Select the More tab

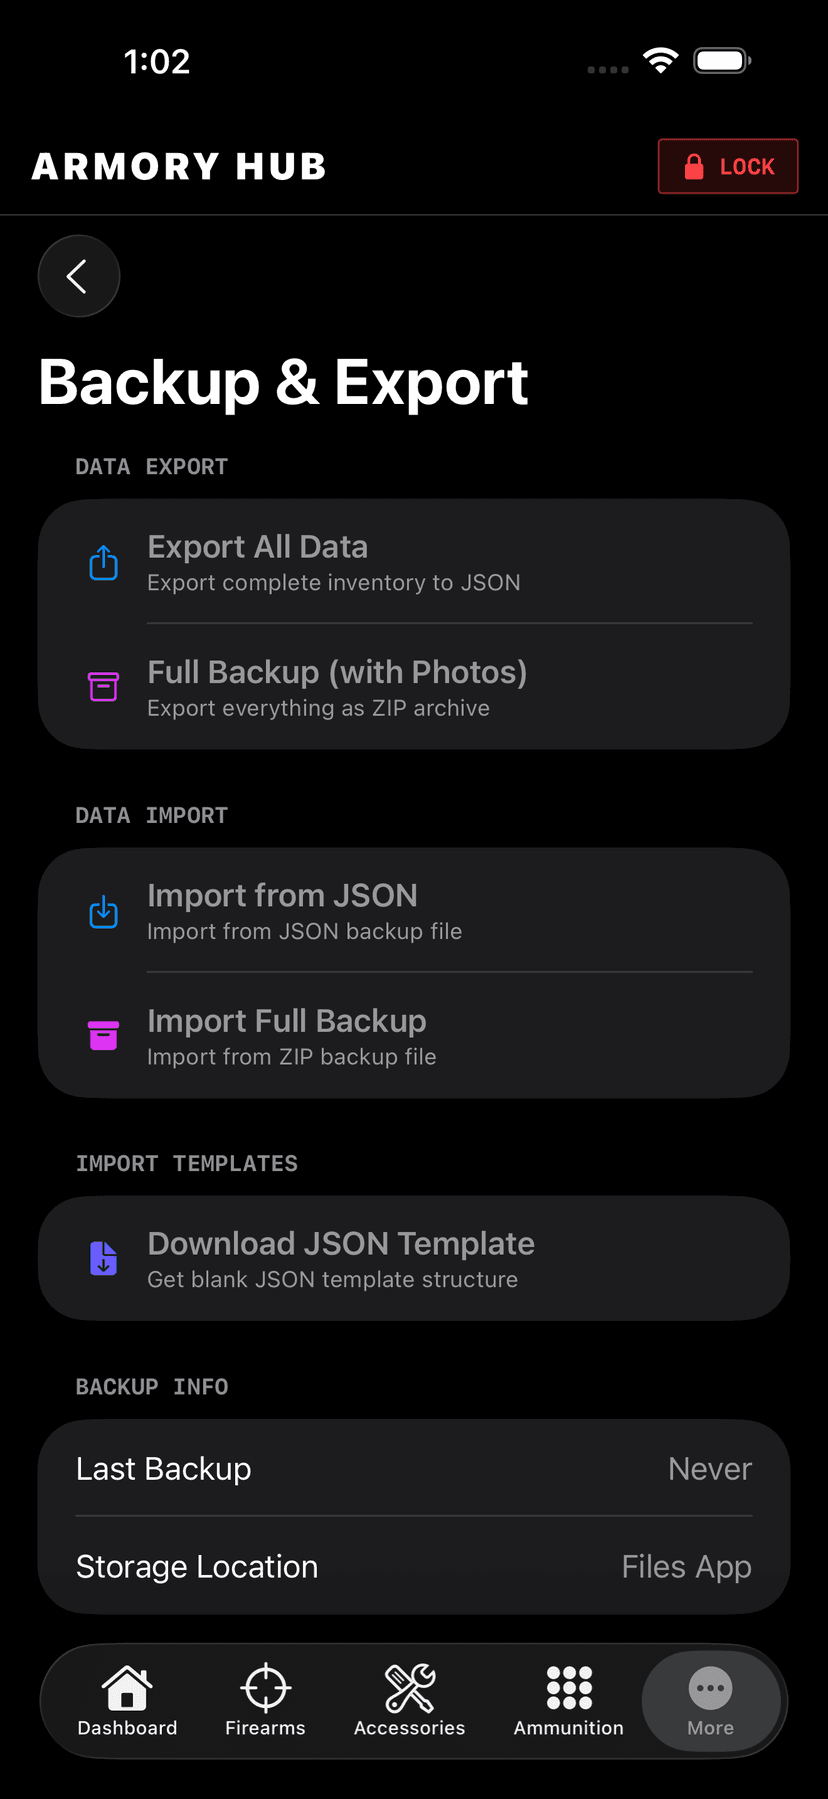[710, 1701]
